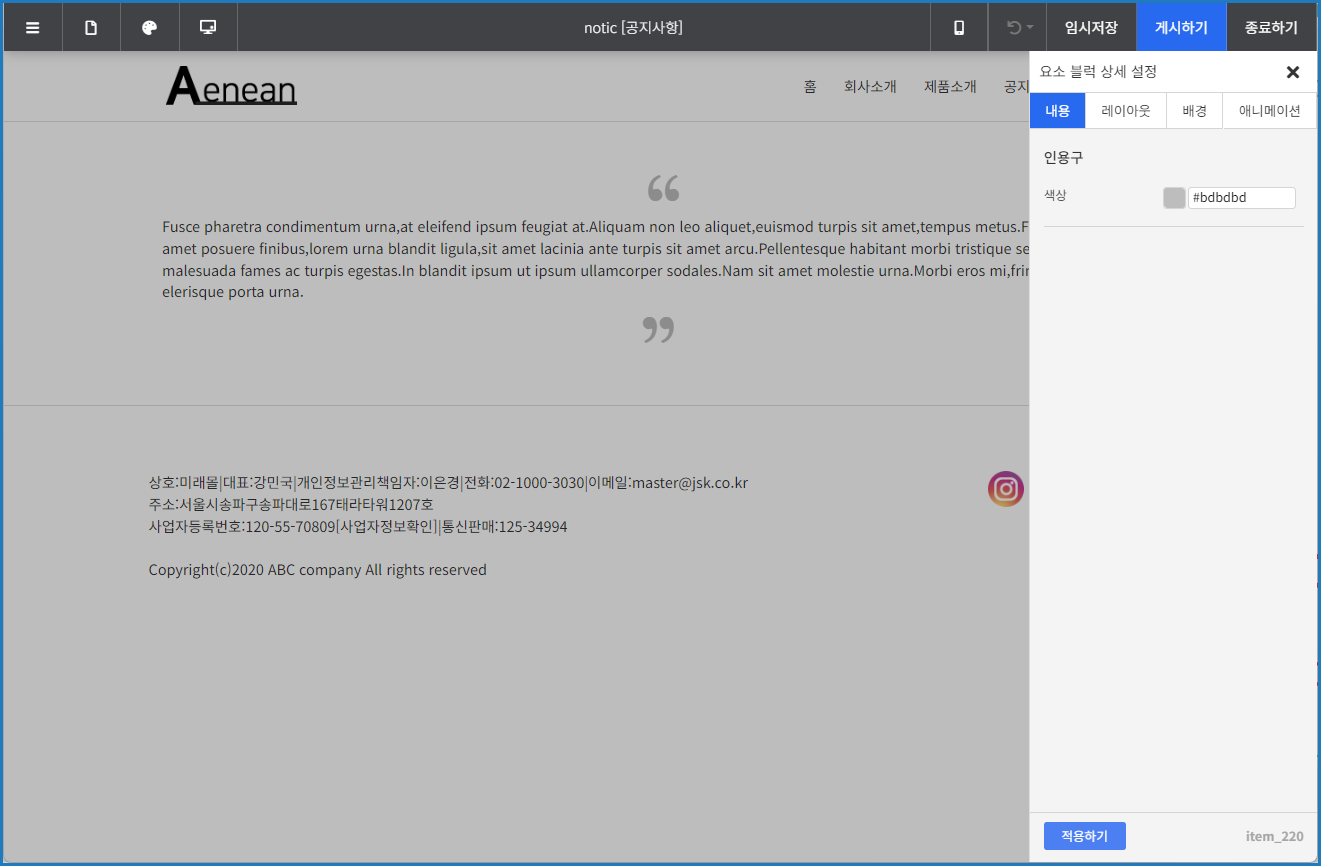Click the 종료하기 exit button
This screenshot has height=866, width=1321.
tap(1271, 28)
